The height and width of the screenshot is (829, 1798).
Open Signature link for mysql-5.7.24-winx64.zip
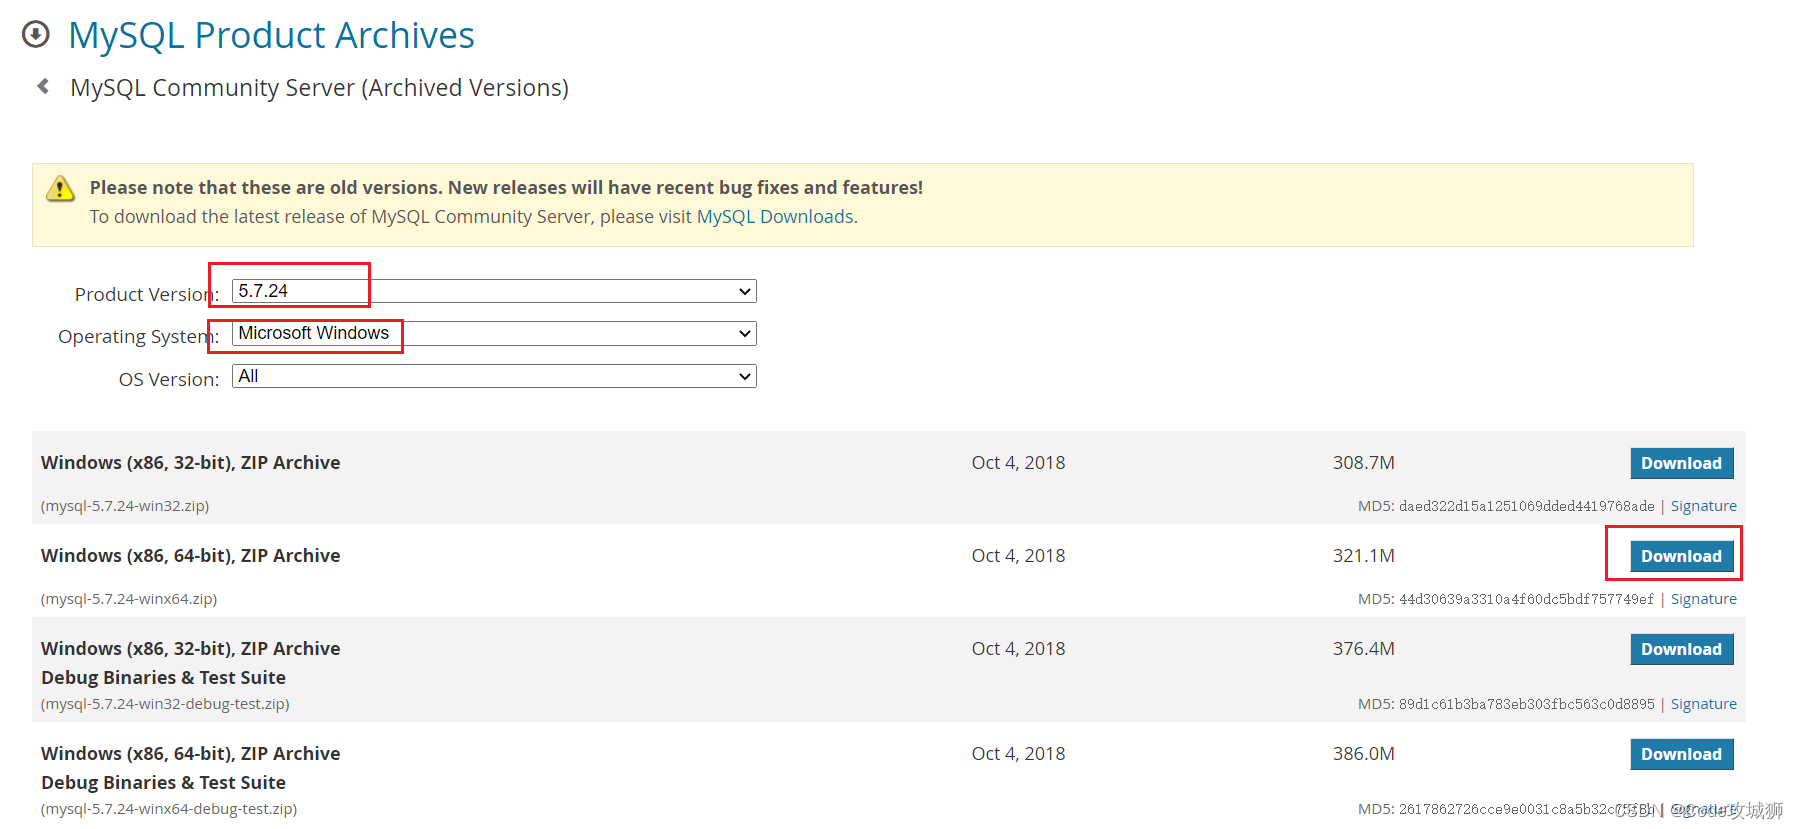1703,599
